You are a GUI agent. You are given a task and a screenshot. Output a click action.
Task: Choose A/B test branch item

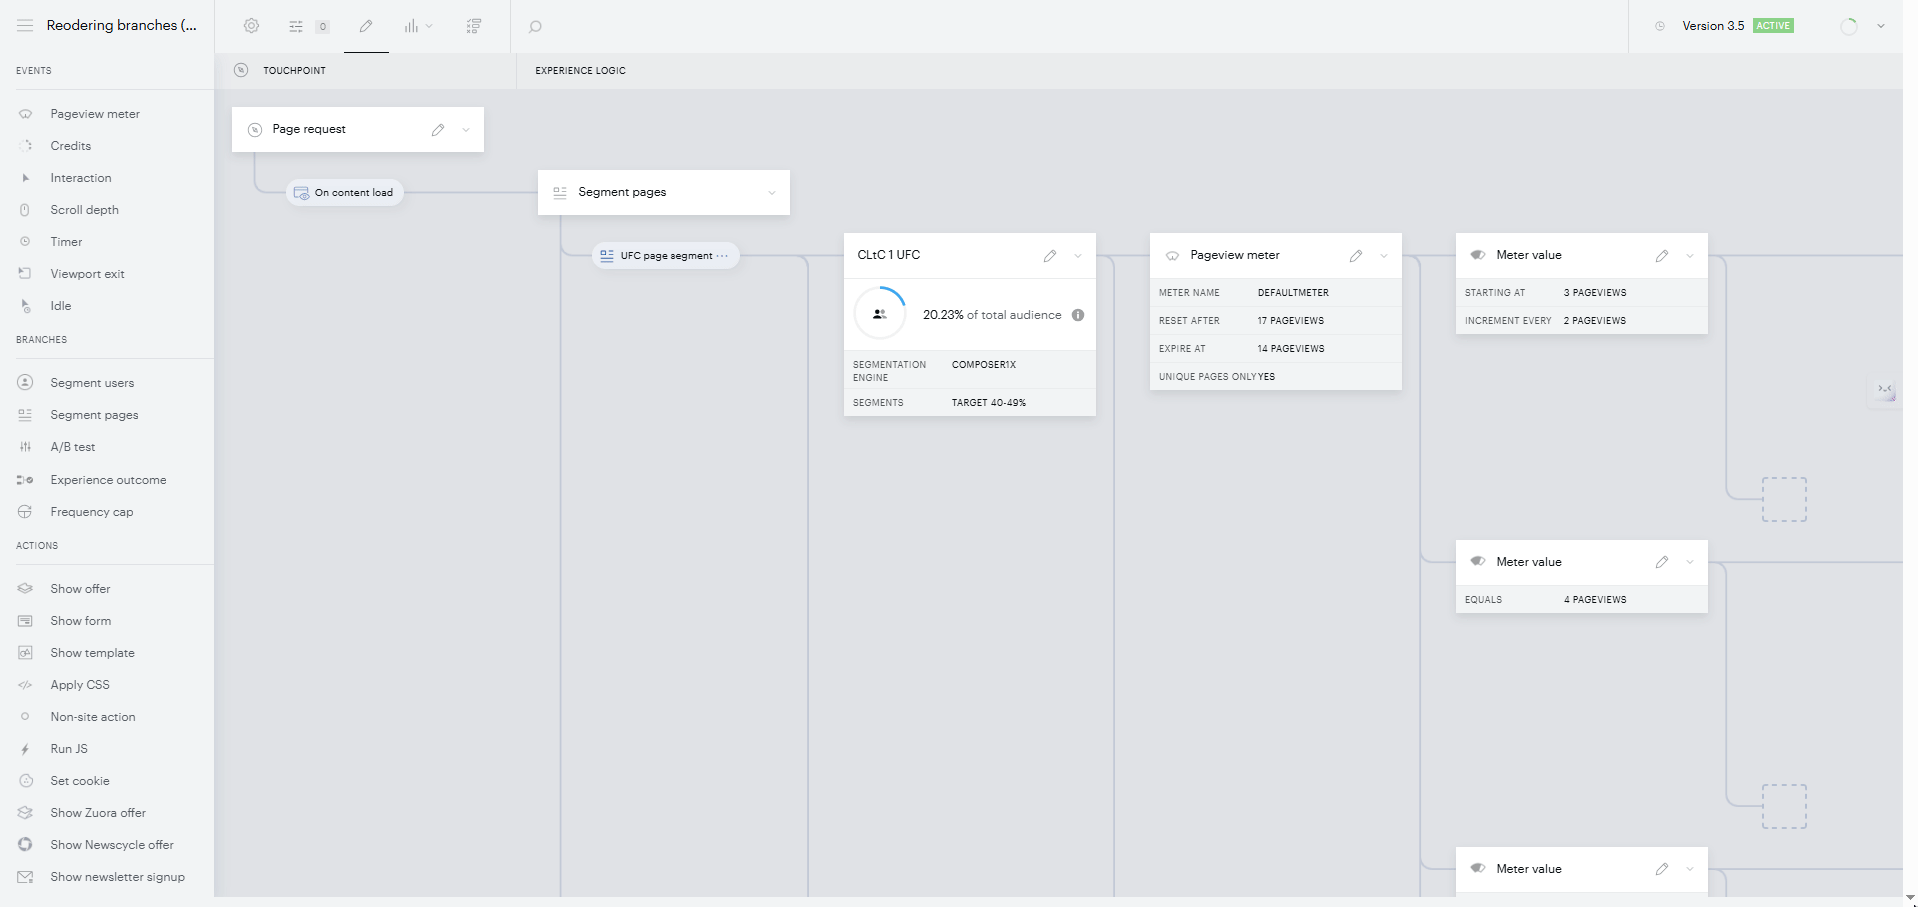[73, 447]
